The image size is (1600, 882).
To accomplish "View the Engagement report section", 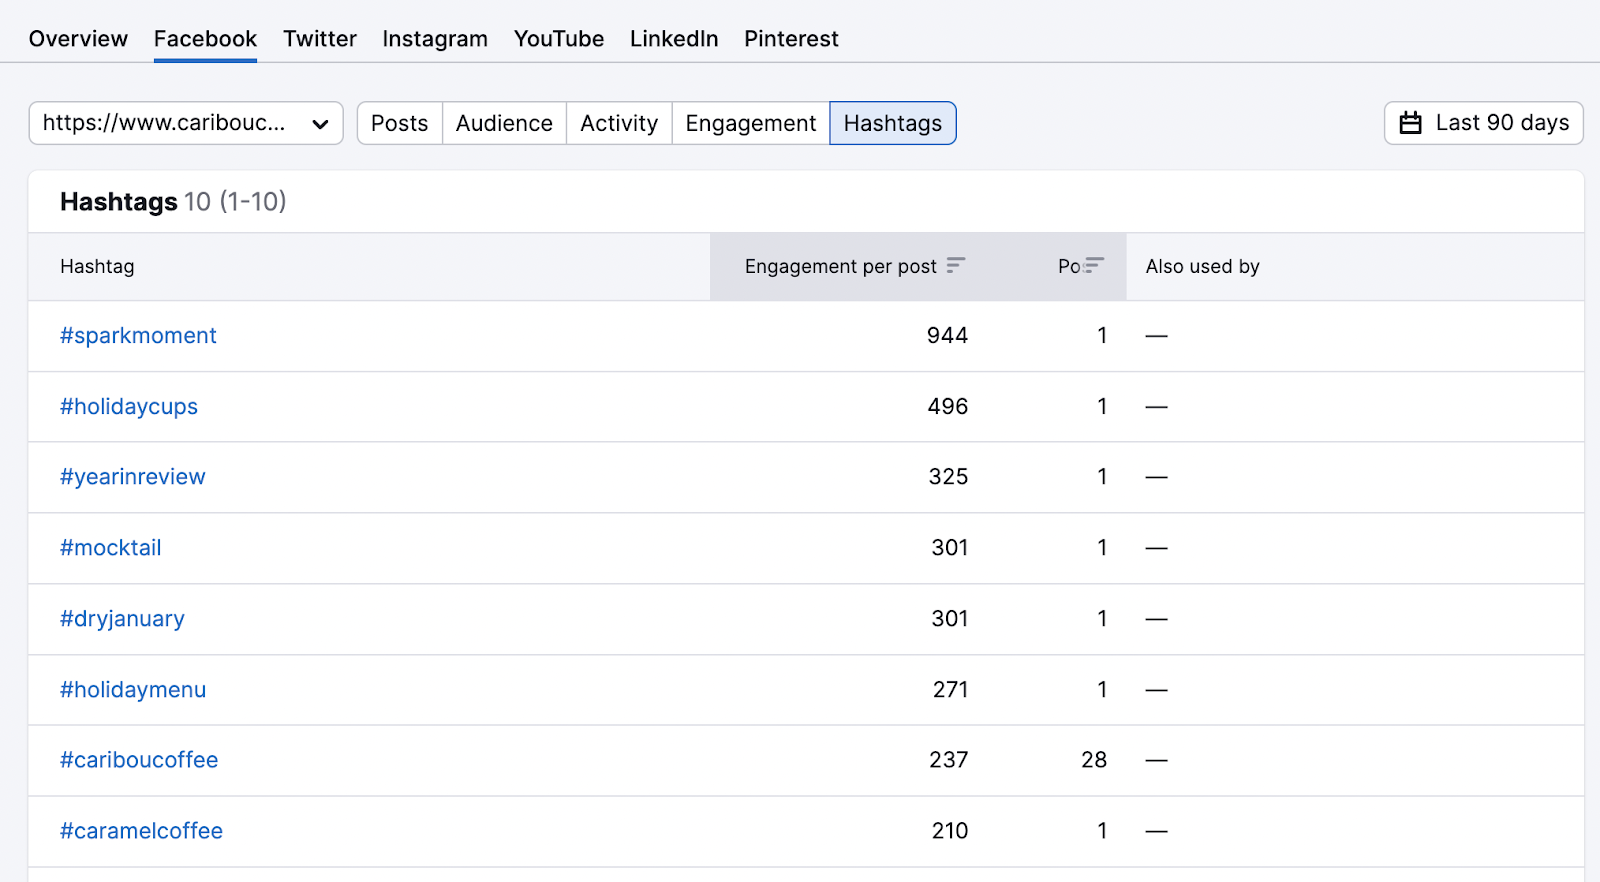I will (750, 123).
